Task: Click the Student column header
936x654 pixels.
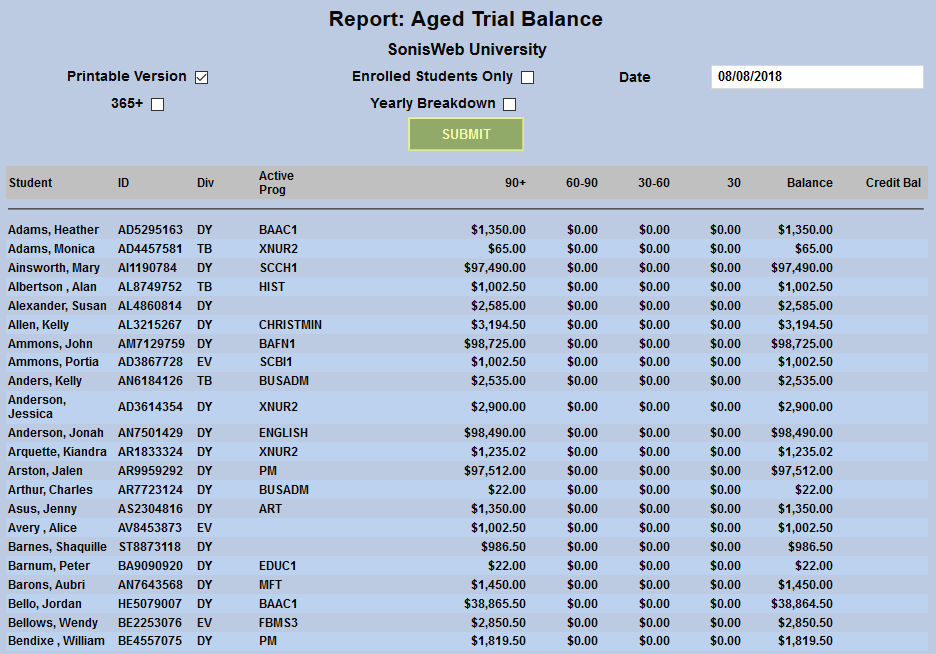Action: coord(31,182)
